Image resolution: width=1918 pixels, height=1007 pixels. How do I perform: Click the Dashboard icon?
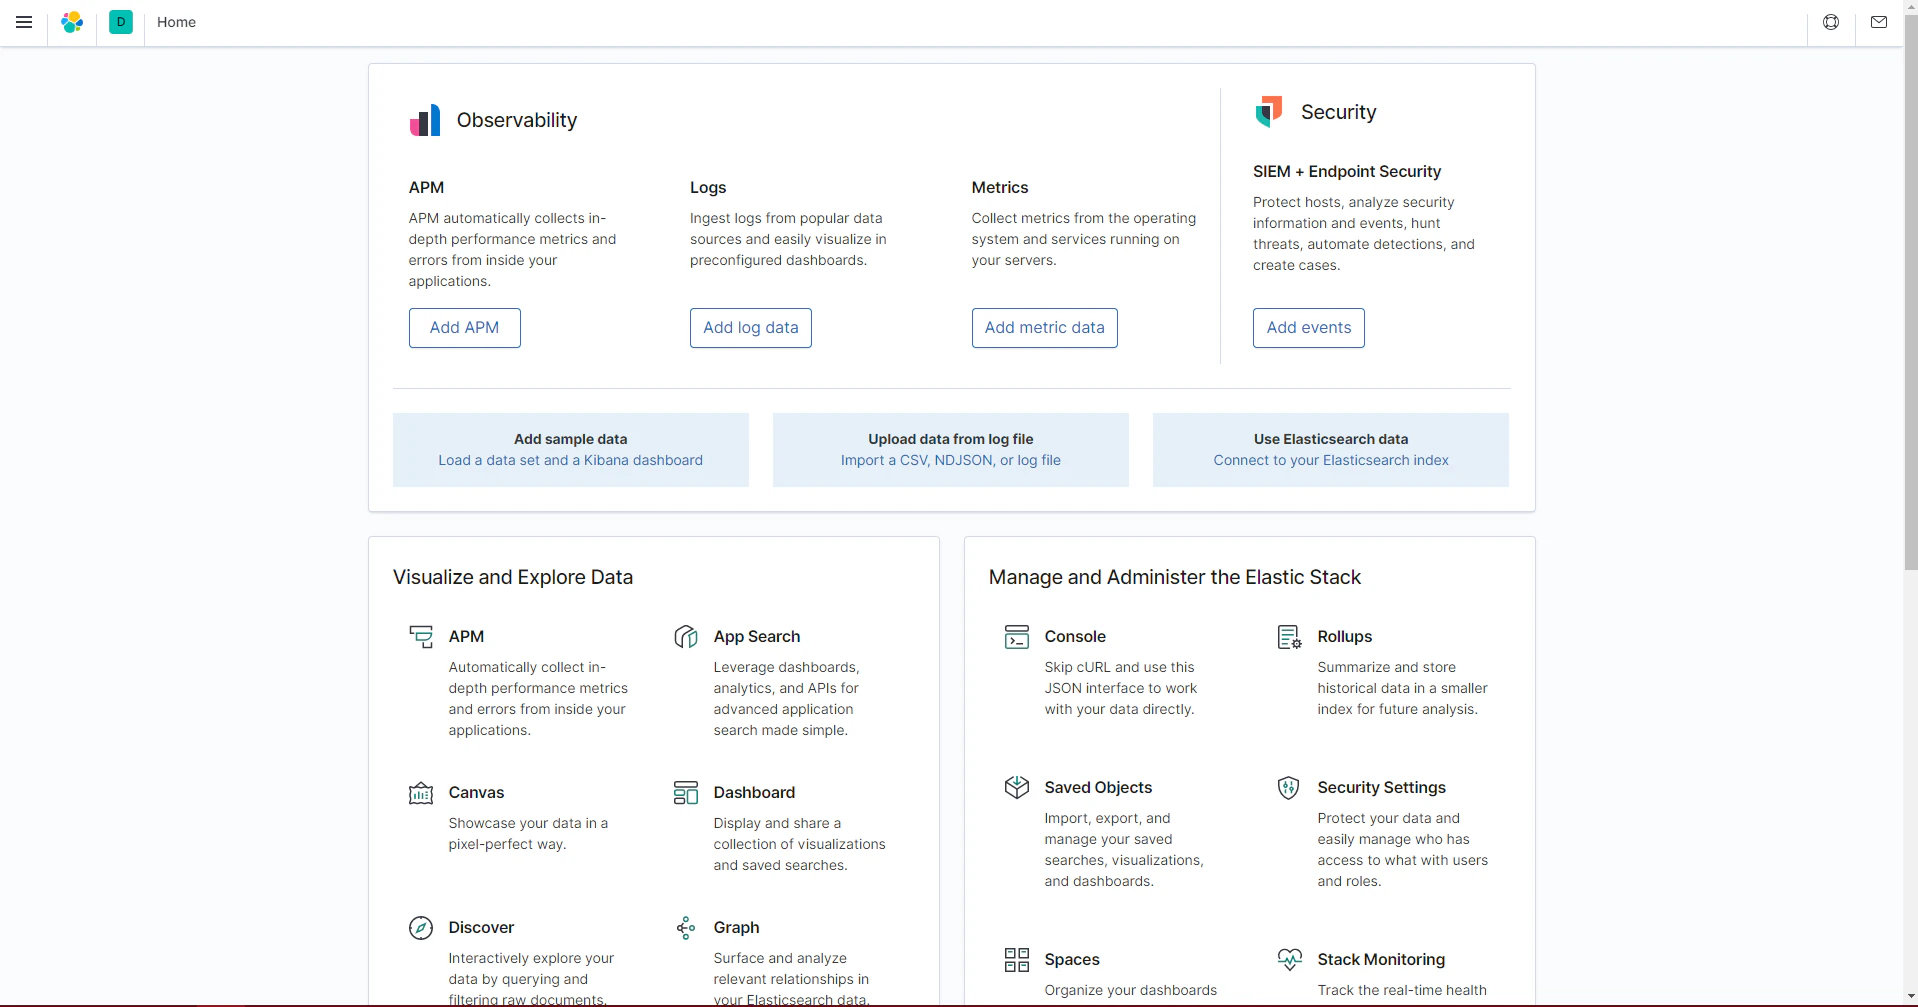pyautogui.click(x=686, y=793)
